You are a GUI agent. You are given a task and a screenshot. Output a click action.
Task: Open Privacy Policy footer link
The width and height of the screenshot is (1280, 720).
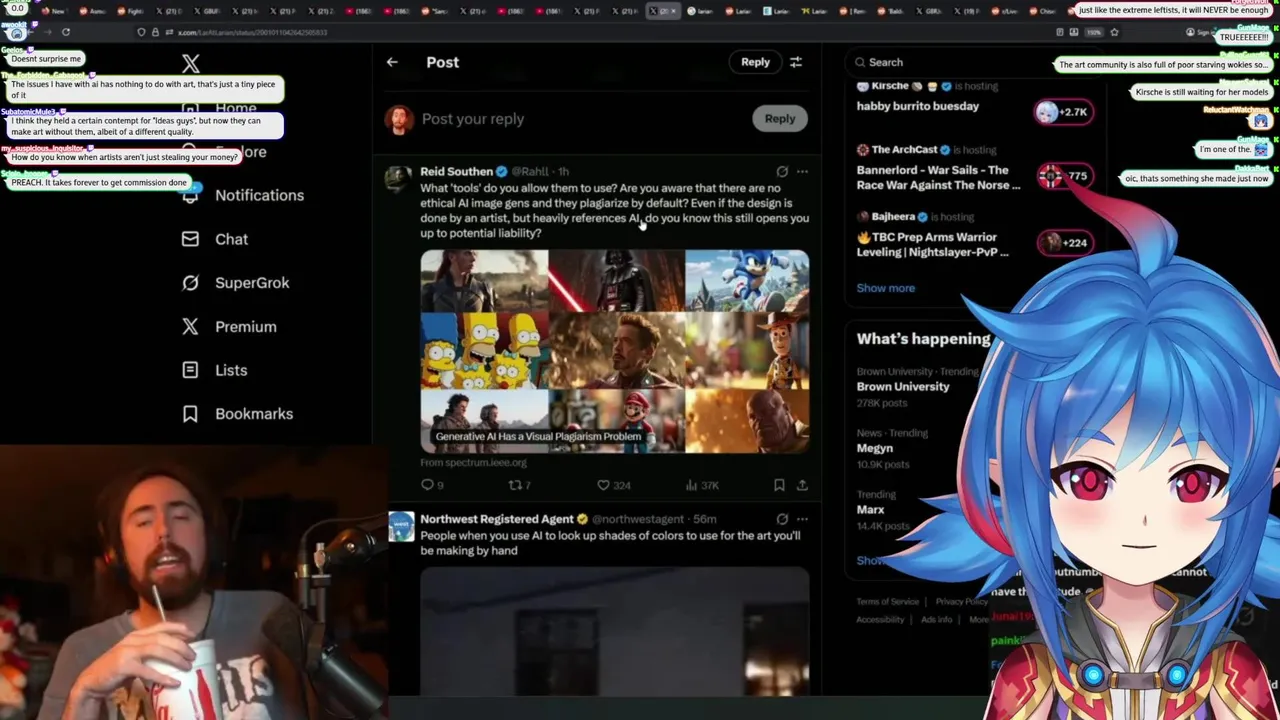(961, 601)
